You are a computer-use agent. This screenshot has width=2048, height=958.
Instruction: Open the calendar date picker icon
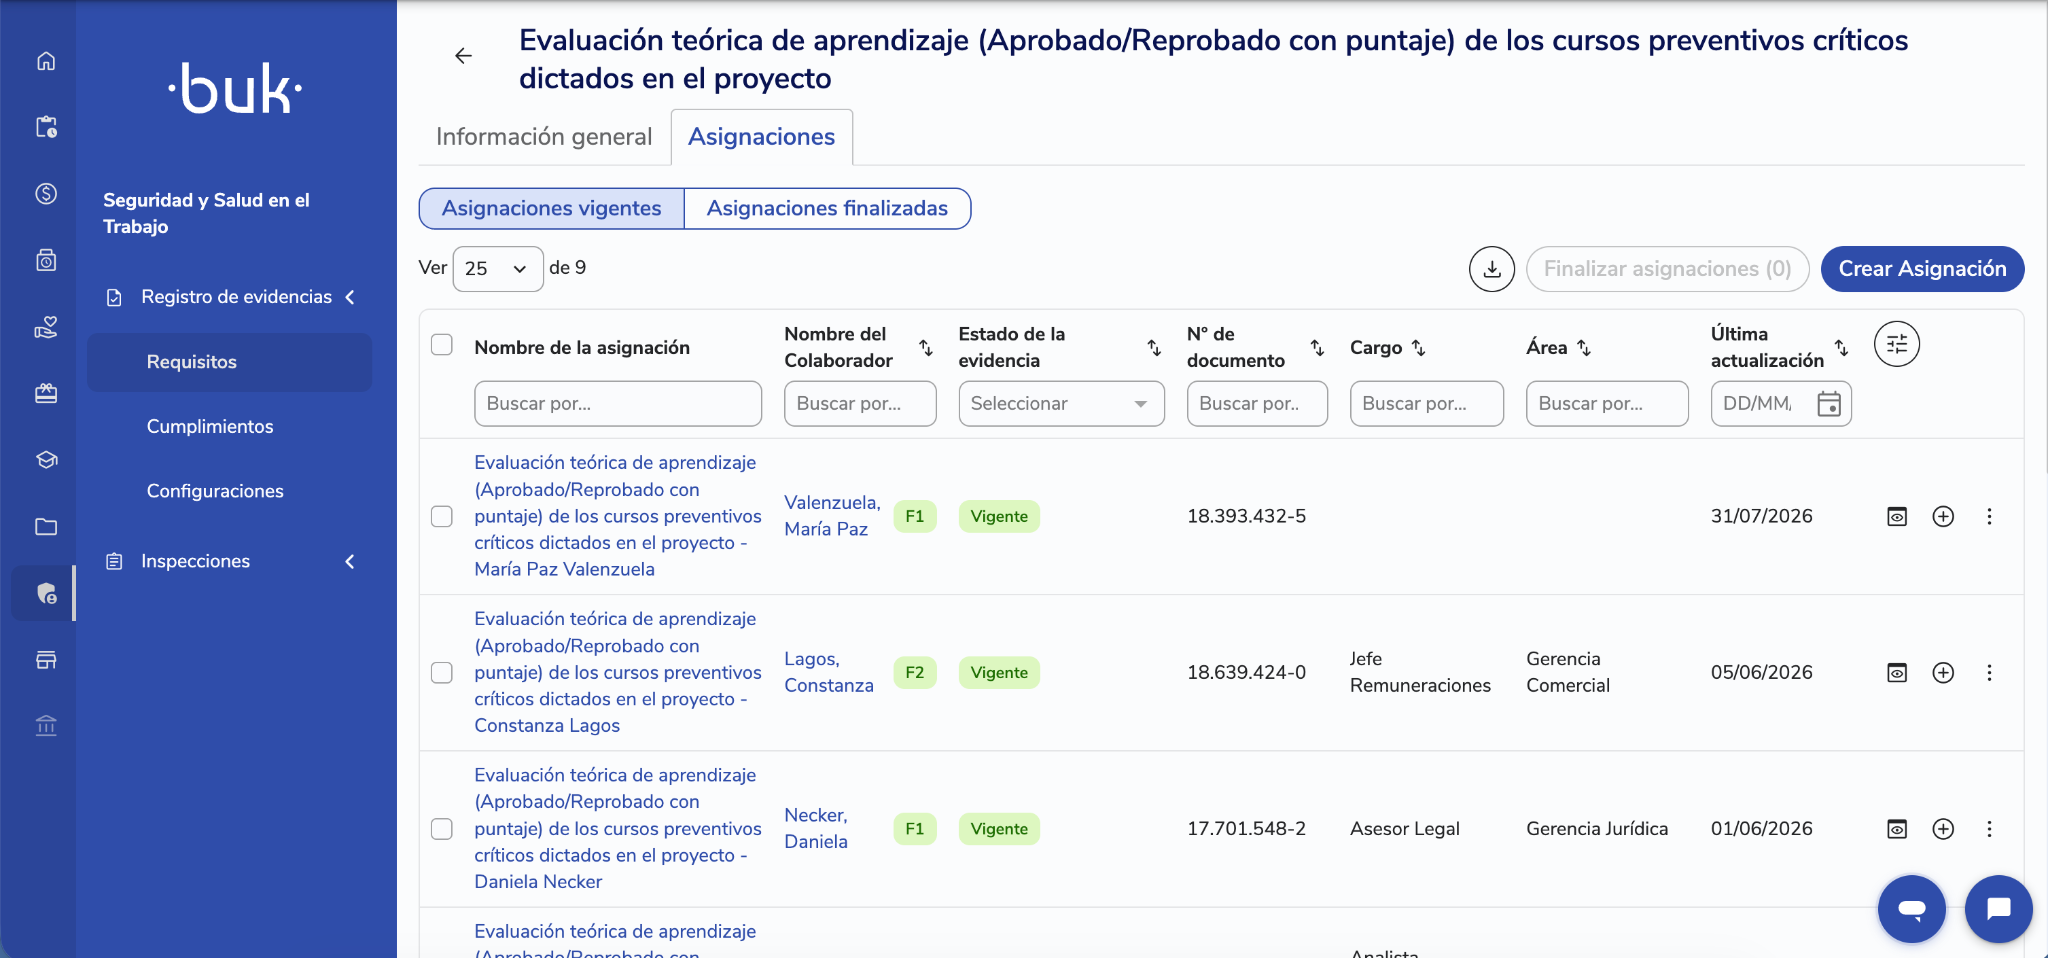[x=1828, y=404]
